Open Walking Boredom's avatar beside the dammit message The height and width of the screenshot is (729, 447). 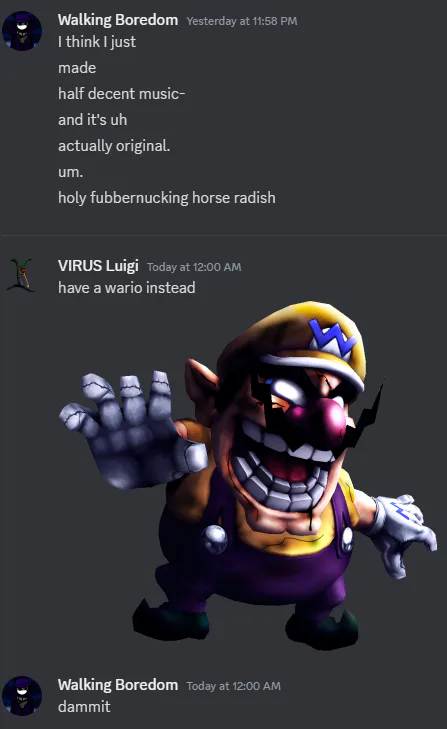click(x=22, y=696)
